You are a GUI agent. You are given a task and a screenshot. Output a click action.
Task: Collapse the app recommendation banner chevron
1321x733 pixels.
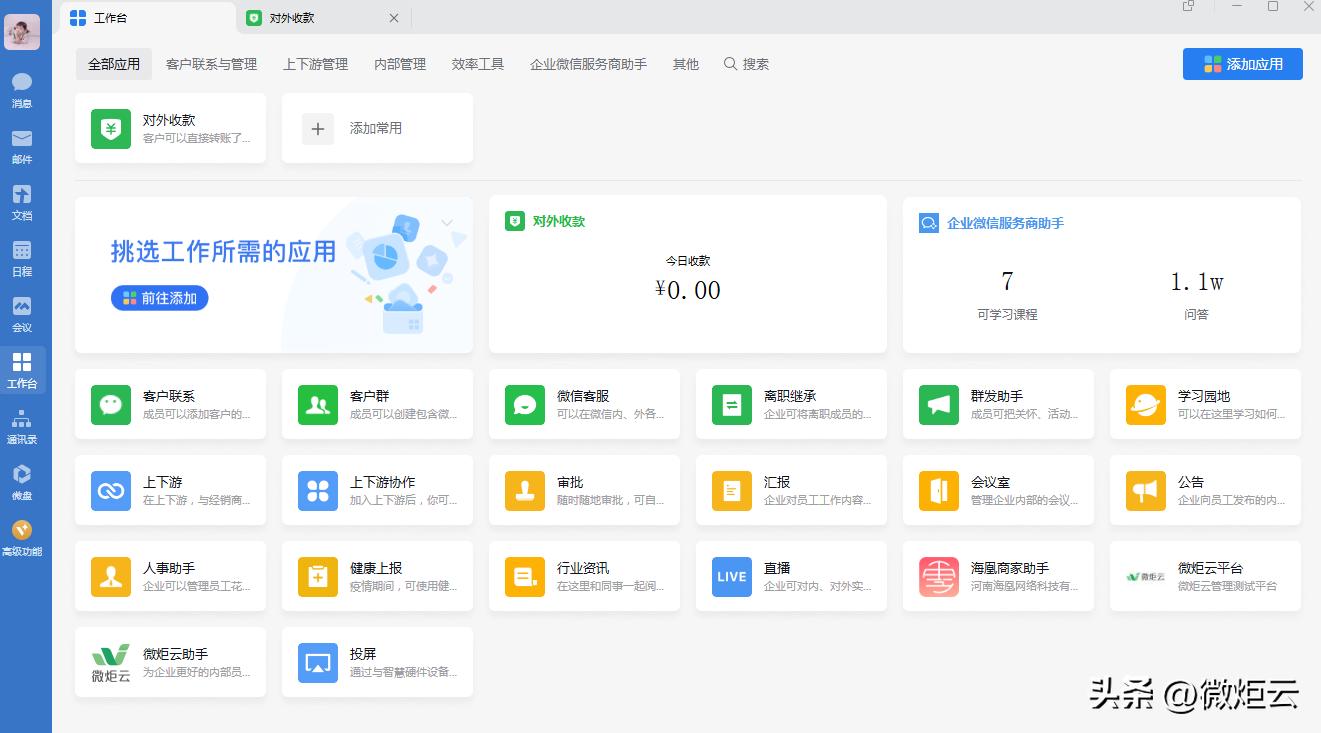[x=446, y=222]
